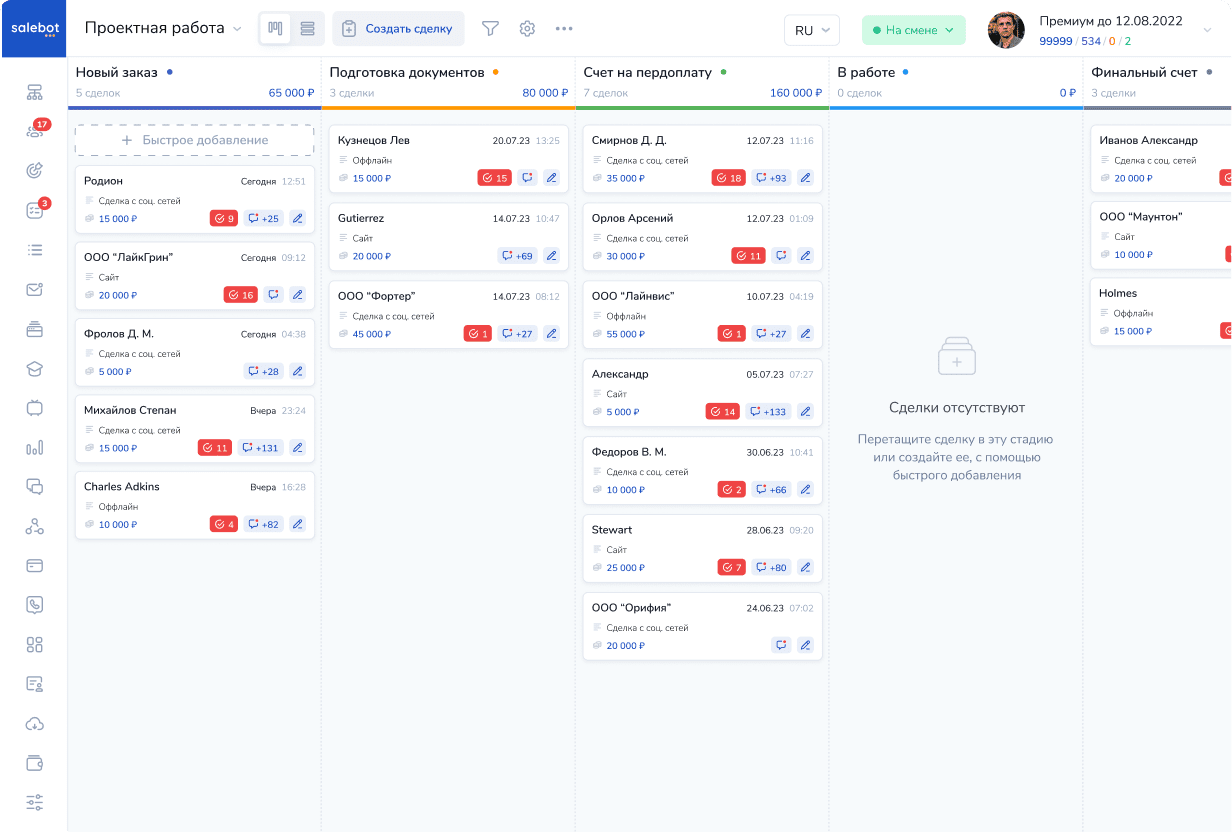Image resolution: width=1232 pixels, height=832 pixels.
Task: Open messages icon on ООО “ЛайкГрин” card
Action: coord(273,295)
